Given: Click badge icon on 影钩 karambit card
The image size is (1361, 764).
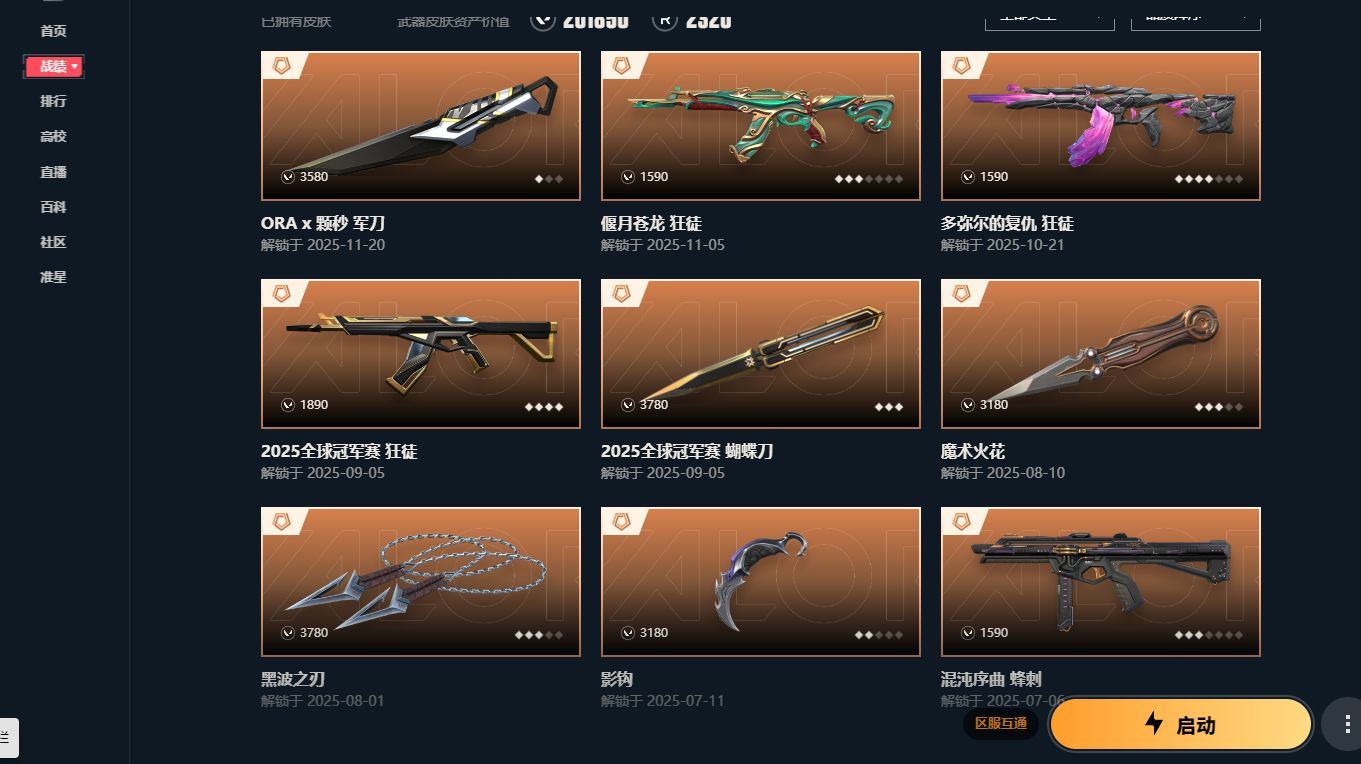Looking at the screenshot, I should pyautogui.click(x=622, y=522).
